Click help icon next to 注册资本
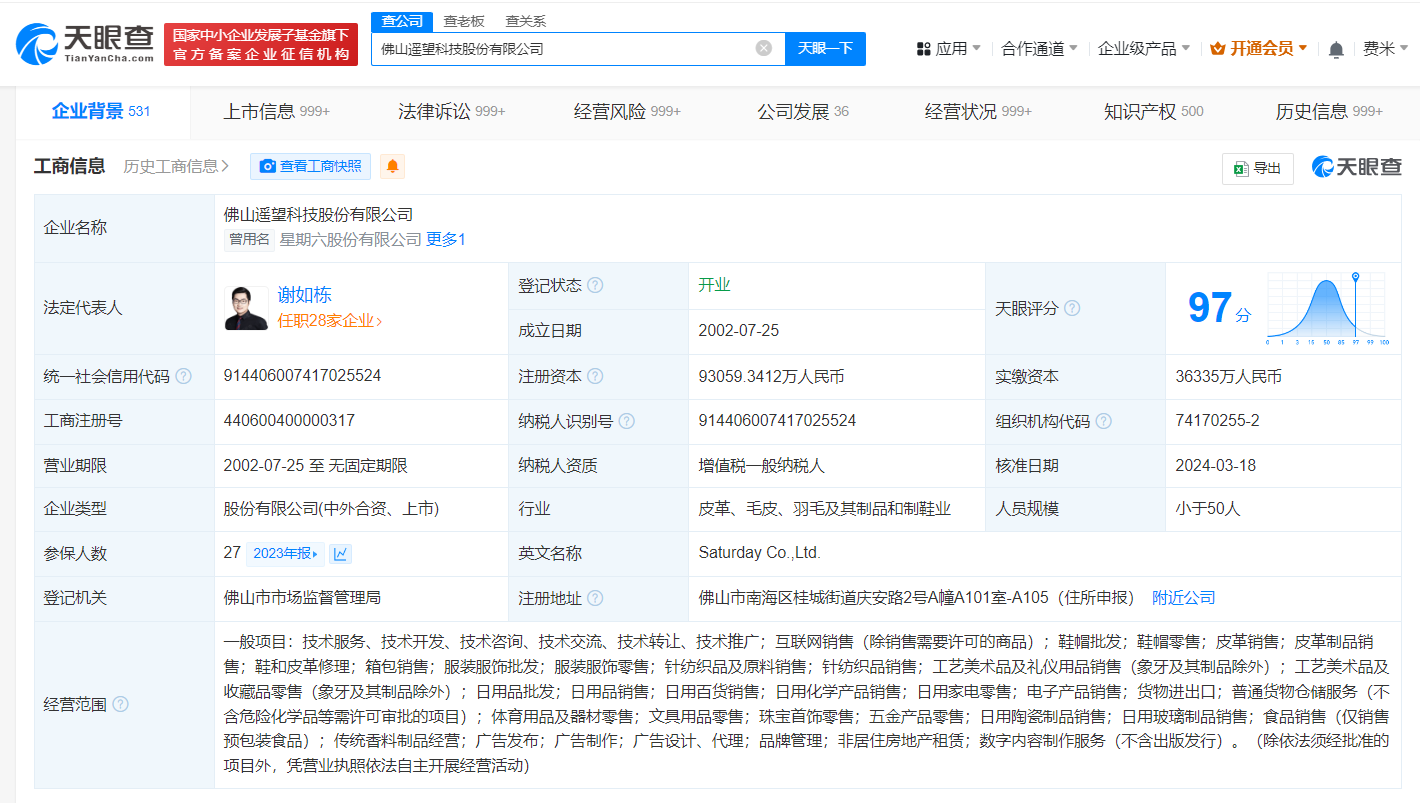The image size is (1420, 803). pos(595,376)
